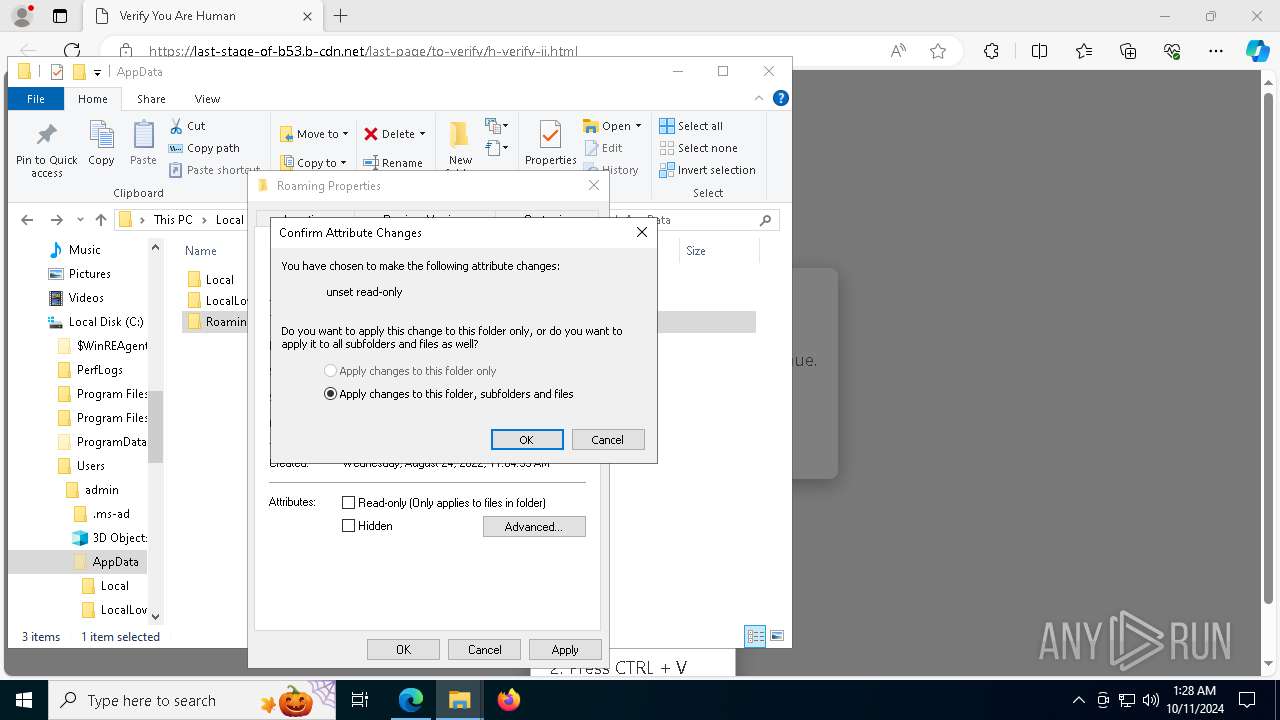Open Advanced attributes button
Viewport: 1280px width, 720px height.
[534, 527]
